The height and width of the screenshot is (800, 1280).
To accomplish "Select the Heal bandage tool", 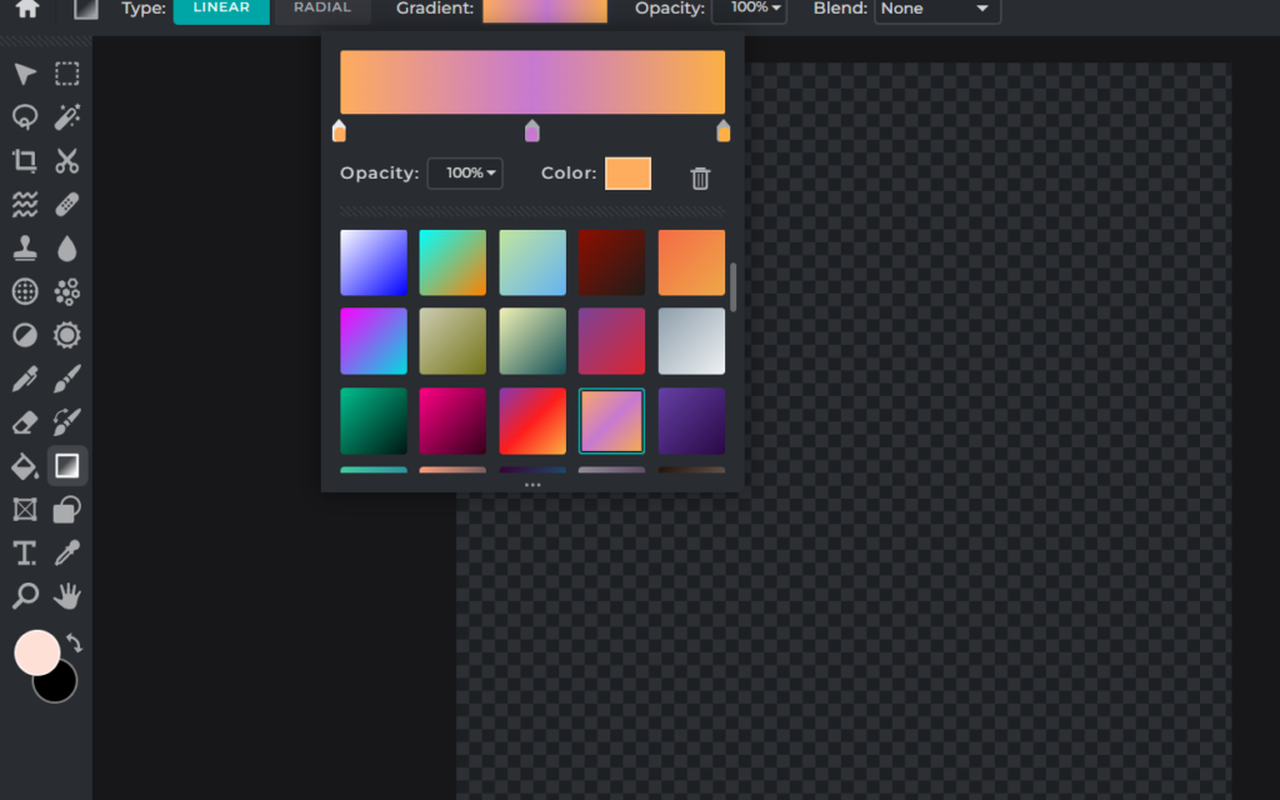I will [67, 205].
